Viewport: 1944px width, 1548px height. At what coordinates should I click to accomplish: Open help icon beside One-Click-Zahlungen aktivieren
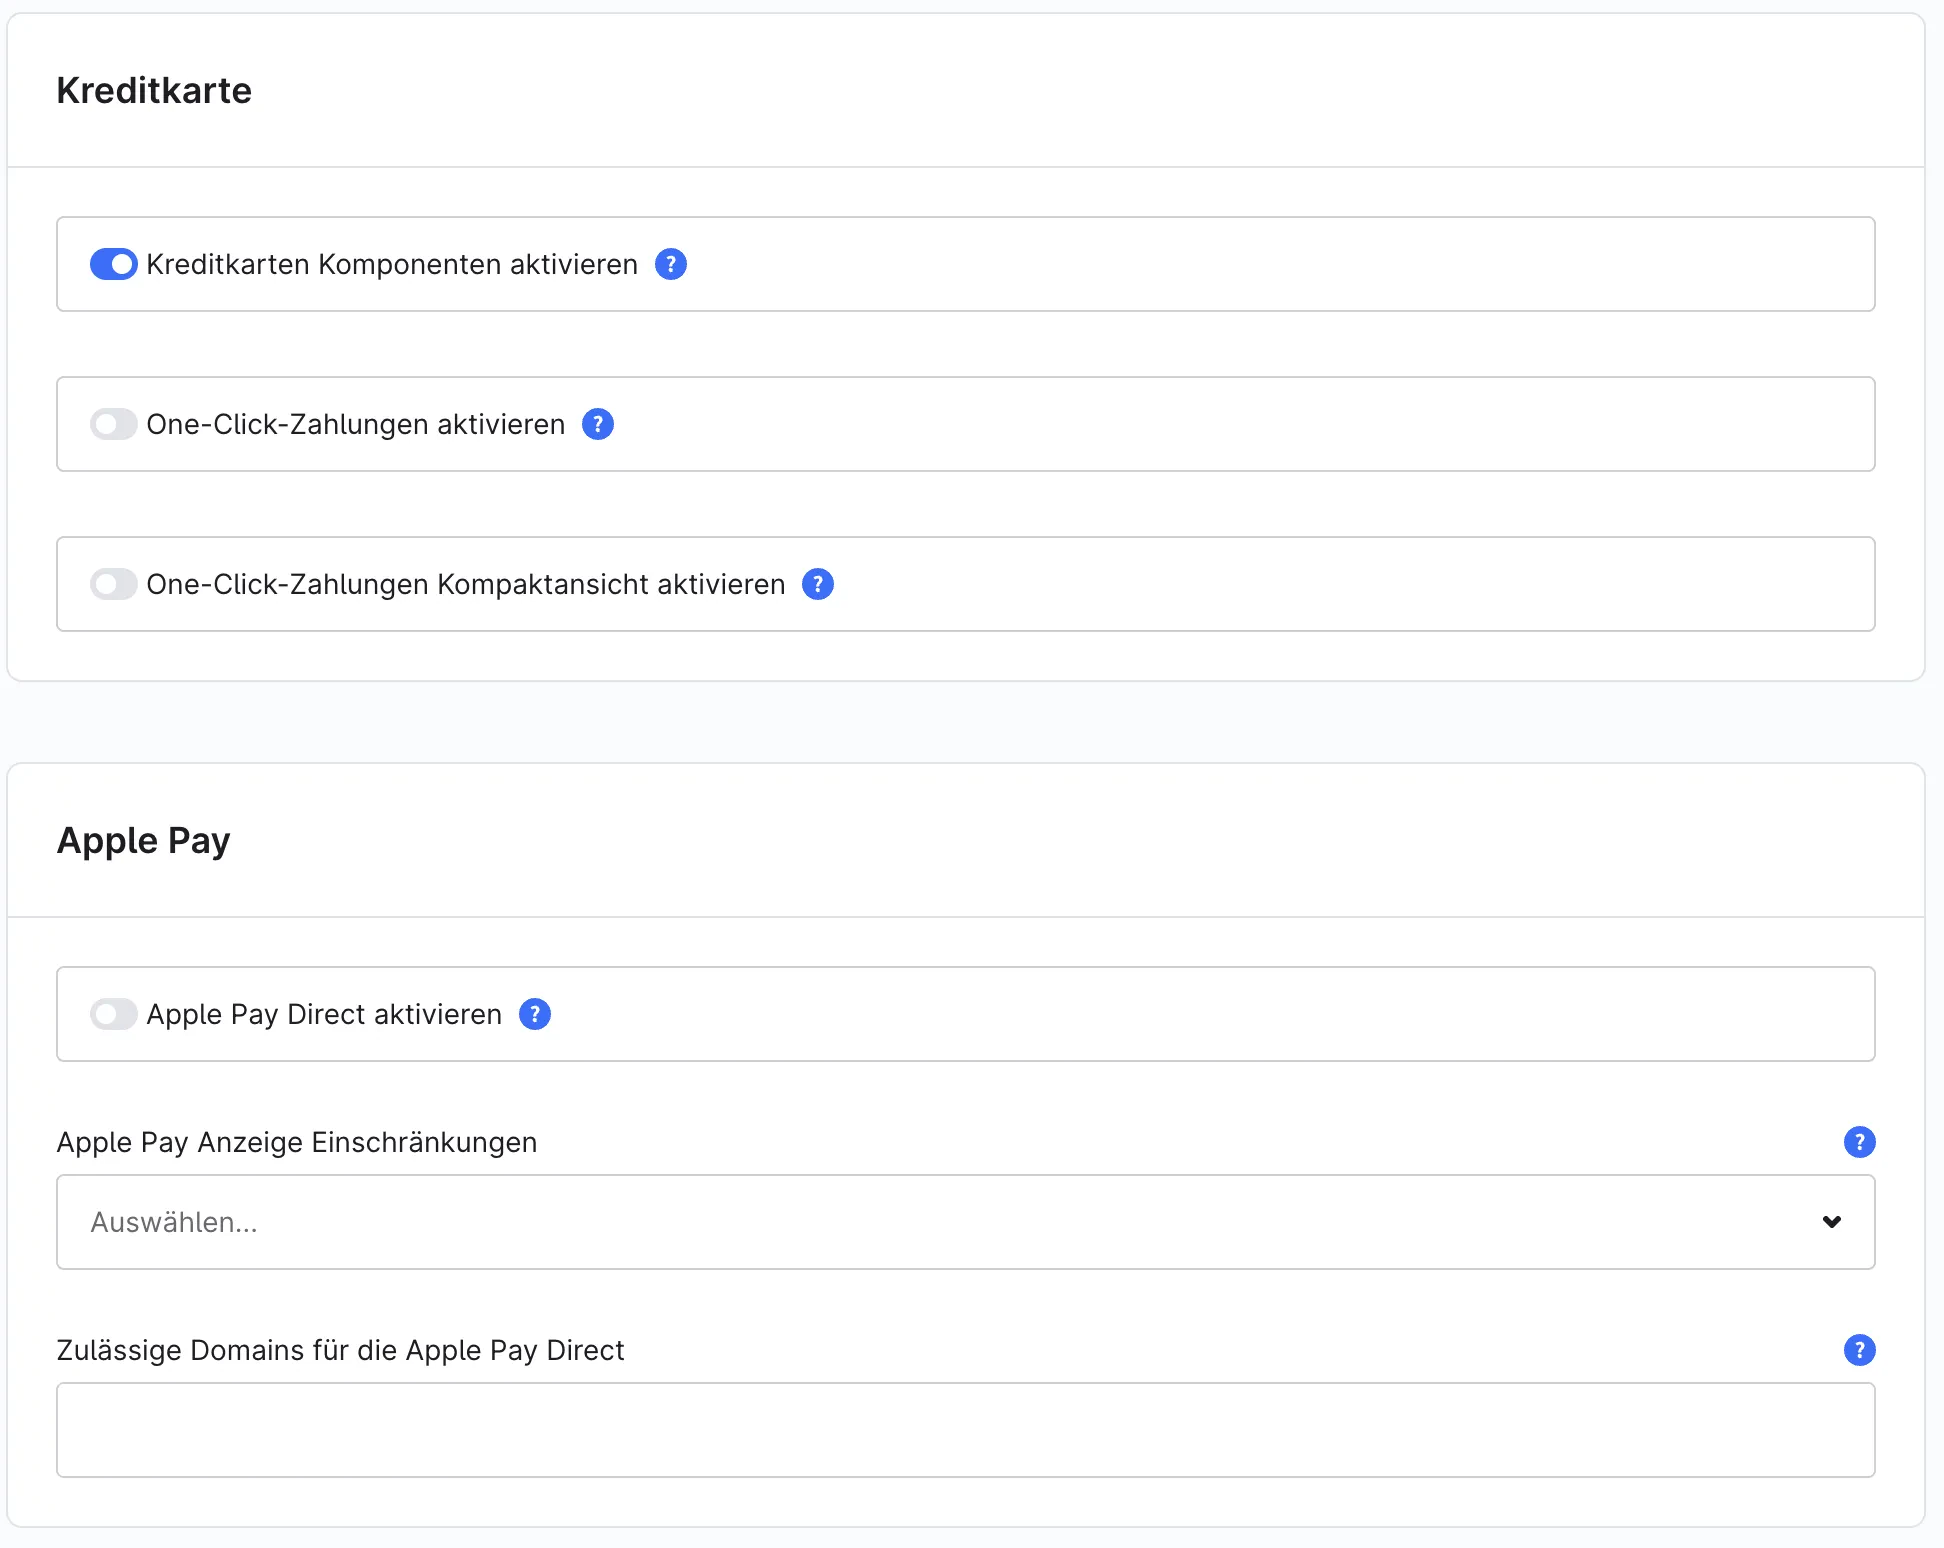(597, 424)
